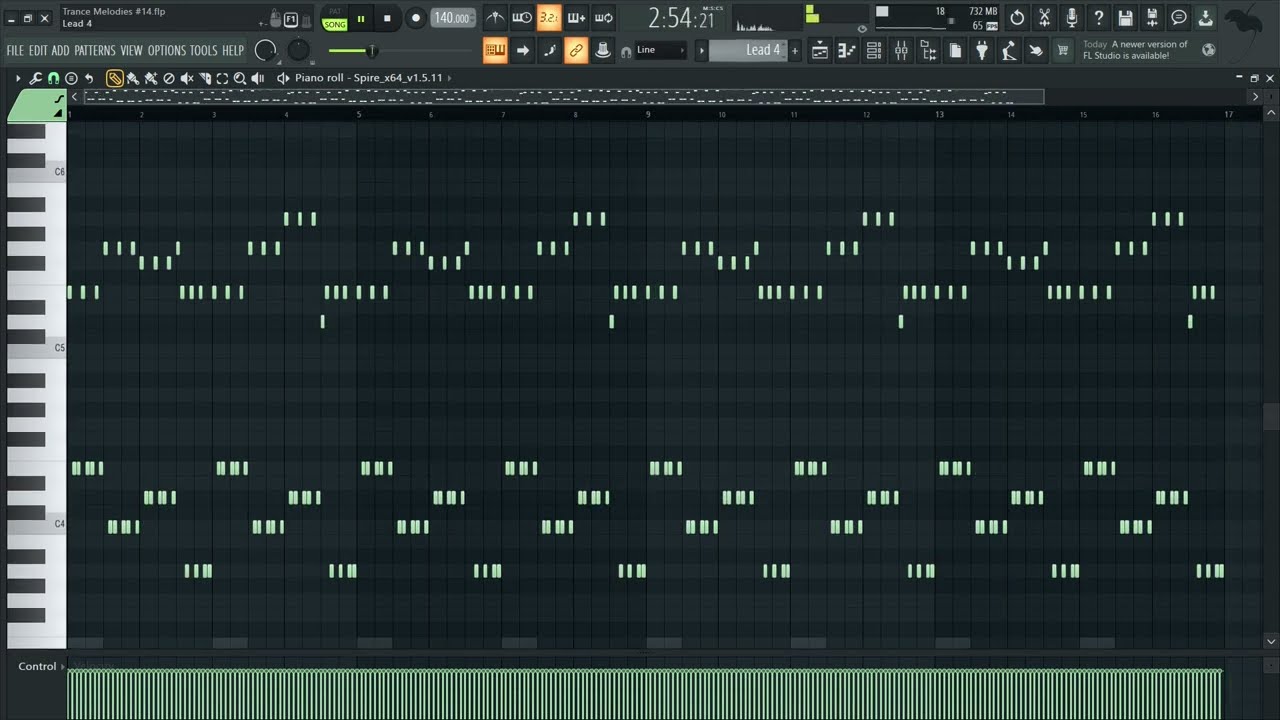The width and height of the screenshot is (1280, 720).
Task: Select the Slice tool in piano roll
Action: point(204,78)
